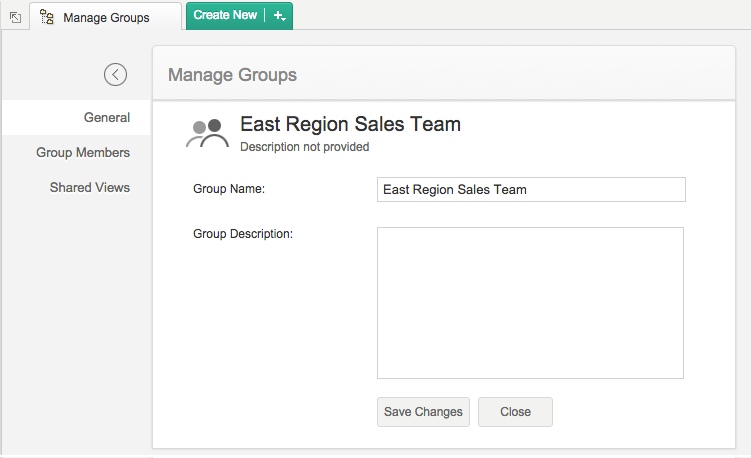The height and width of the screenshot is (458, 751).
Task: Click the Close button
Action: point(515,411)
